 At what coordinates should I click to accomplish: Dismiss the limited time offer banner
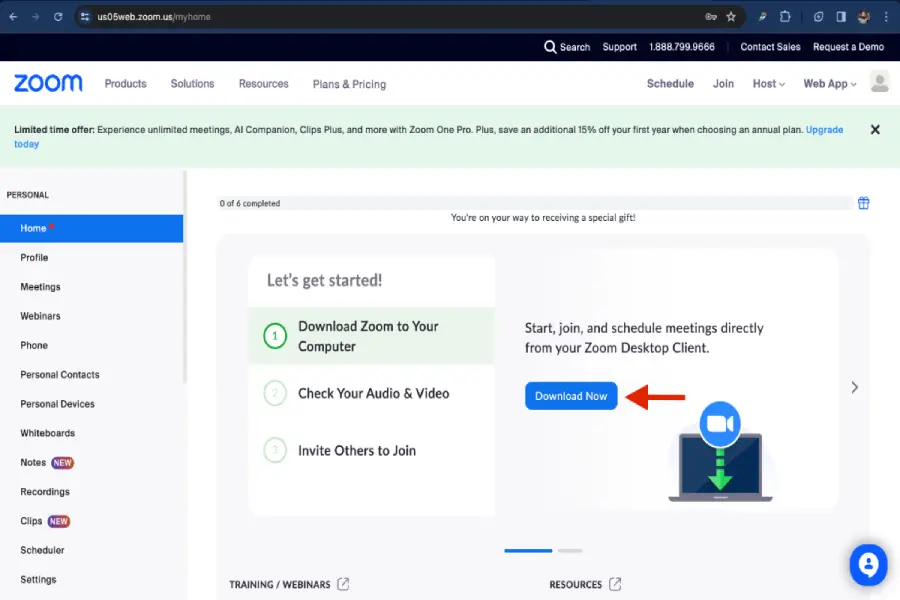(875, 130)
